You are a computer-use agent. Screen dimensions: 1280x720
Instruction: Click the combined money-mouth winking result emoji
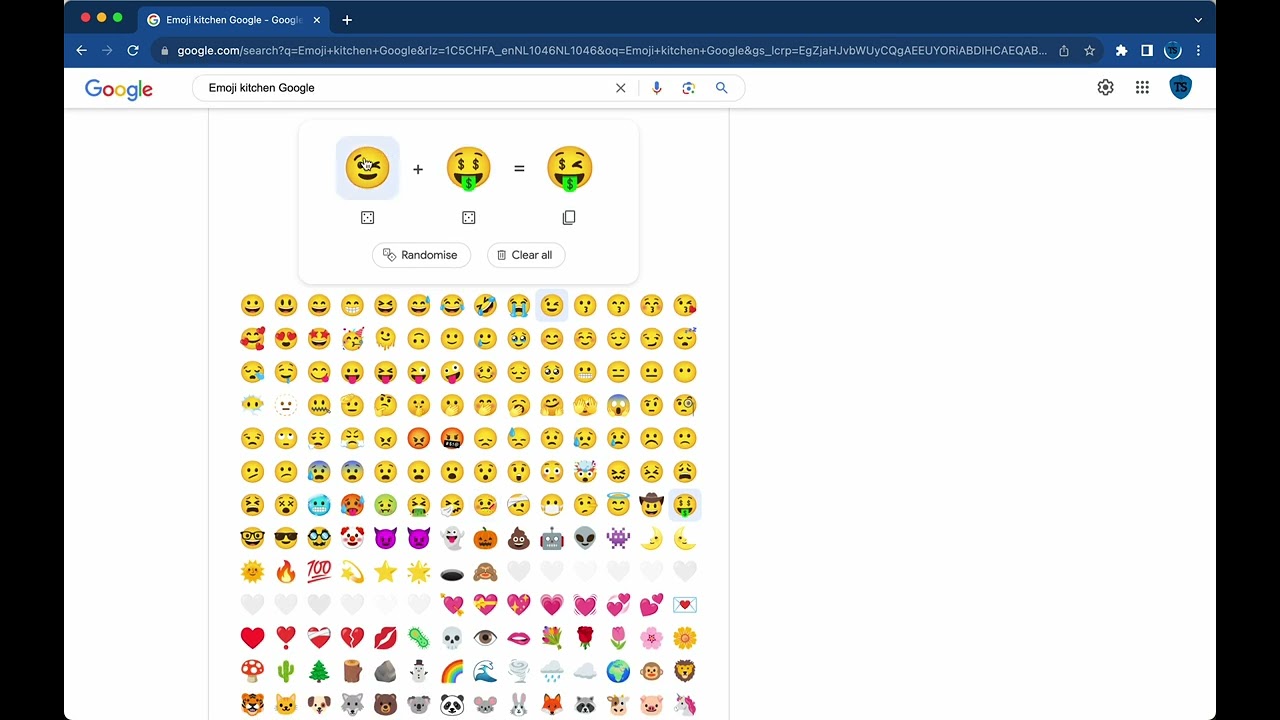(569, 168)
